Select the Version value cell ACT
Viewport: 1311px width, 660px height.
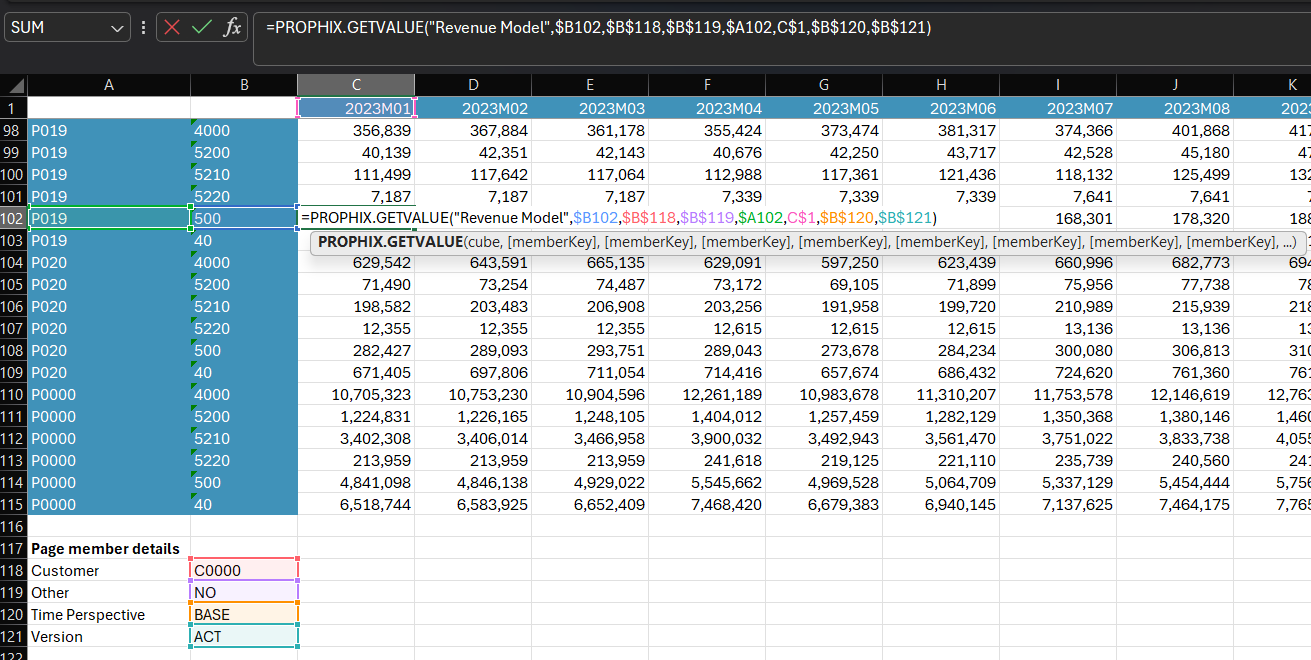pyautogui.click(x=243, y=636)
